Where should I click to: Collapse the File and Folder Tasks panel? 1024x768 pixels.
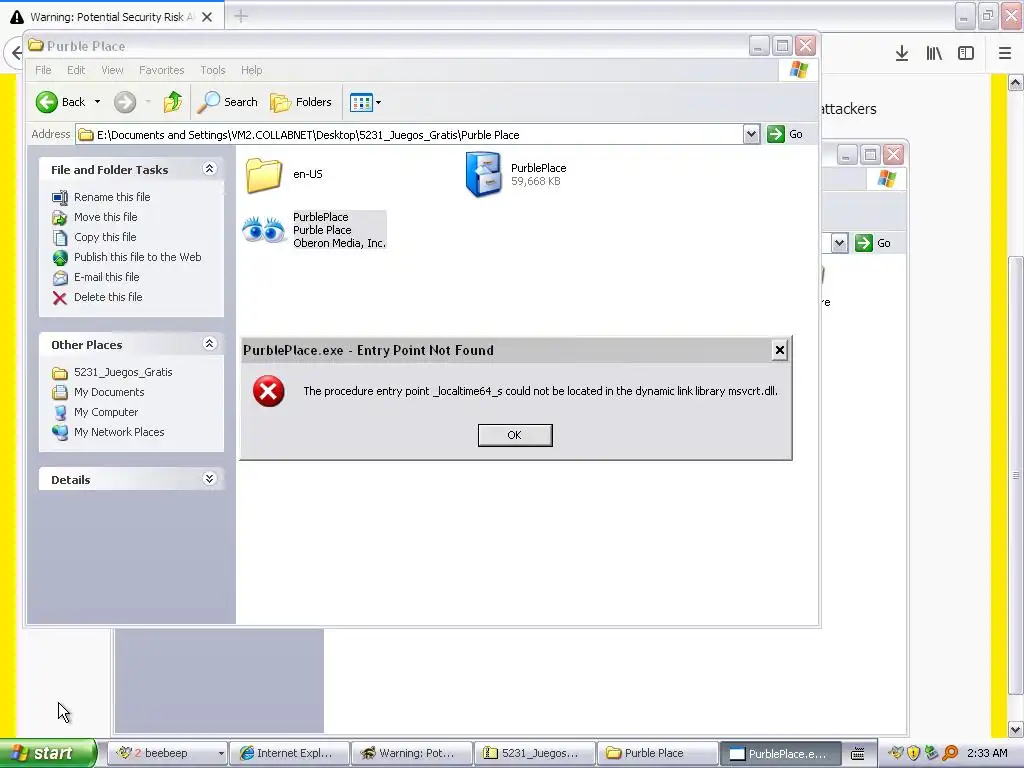pyautogui.click(x=209, y=169)
